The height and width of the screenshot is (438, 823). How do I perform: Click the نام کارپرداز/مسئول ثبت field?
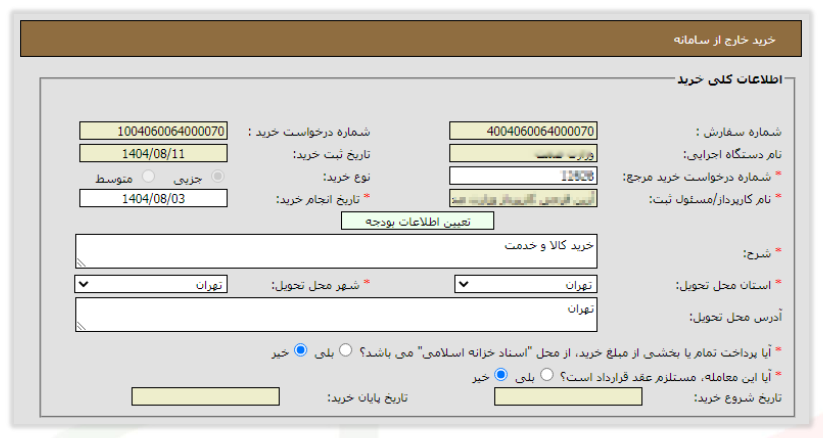tap(523, 199)
